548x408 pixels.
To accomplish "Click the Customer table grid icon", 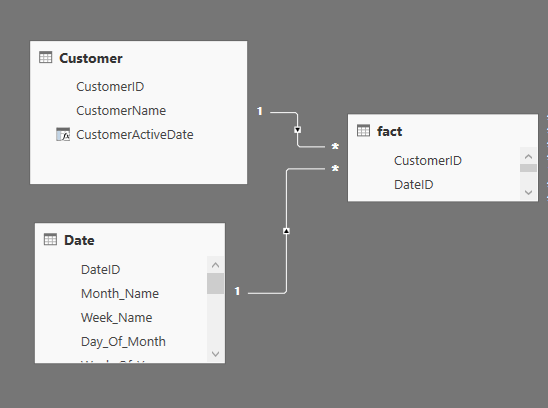I will tap(45, 57).
